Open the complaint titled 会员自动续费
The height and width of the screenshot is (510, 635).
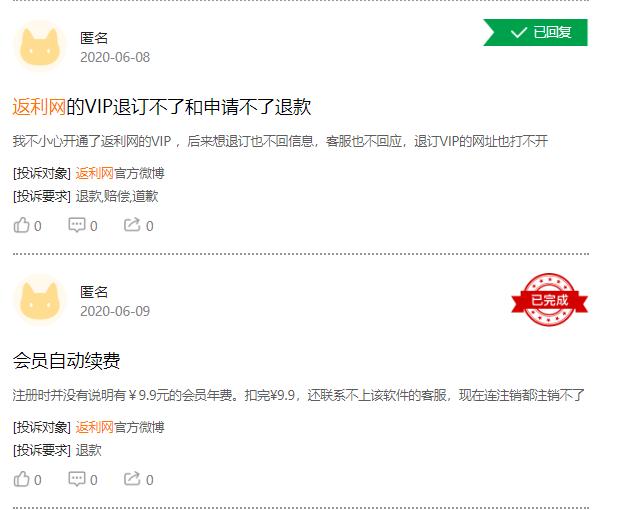click(x=66, y=361)
